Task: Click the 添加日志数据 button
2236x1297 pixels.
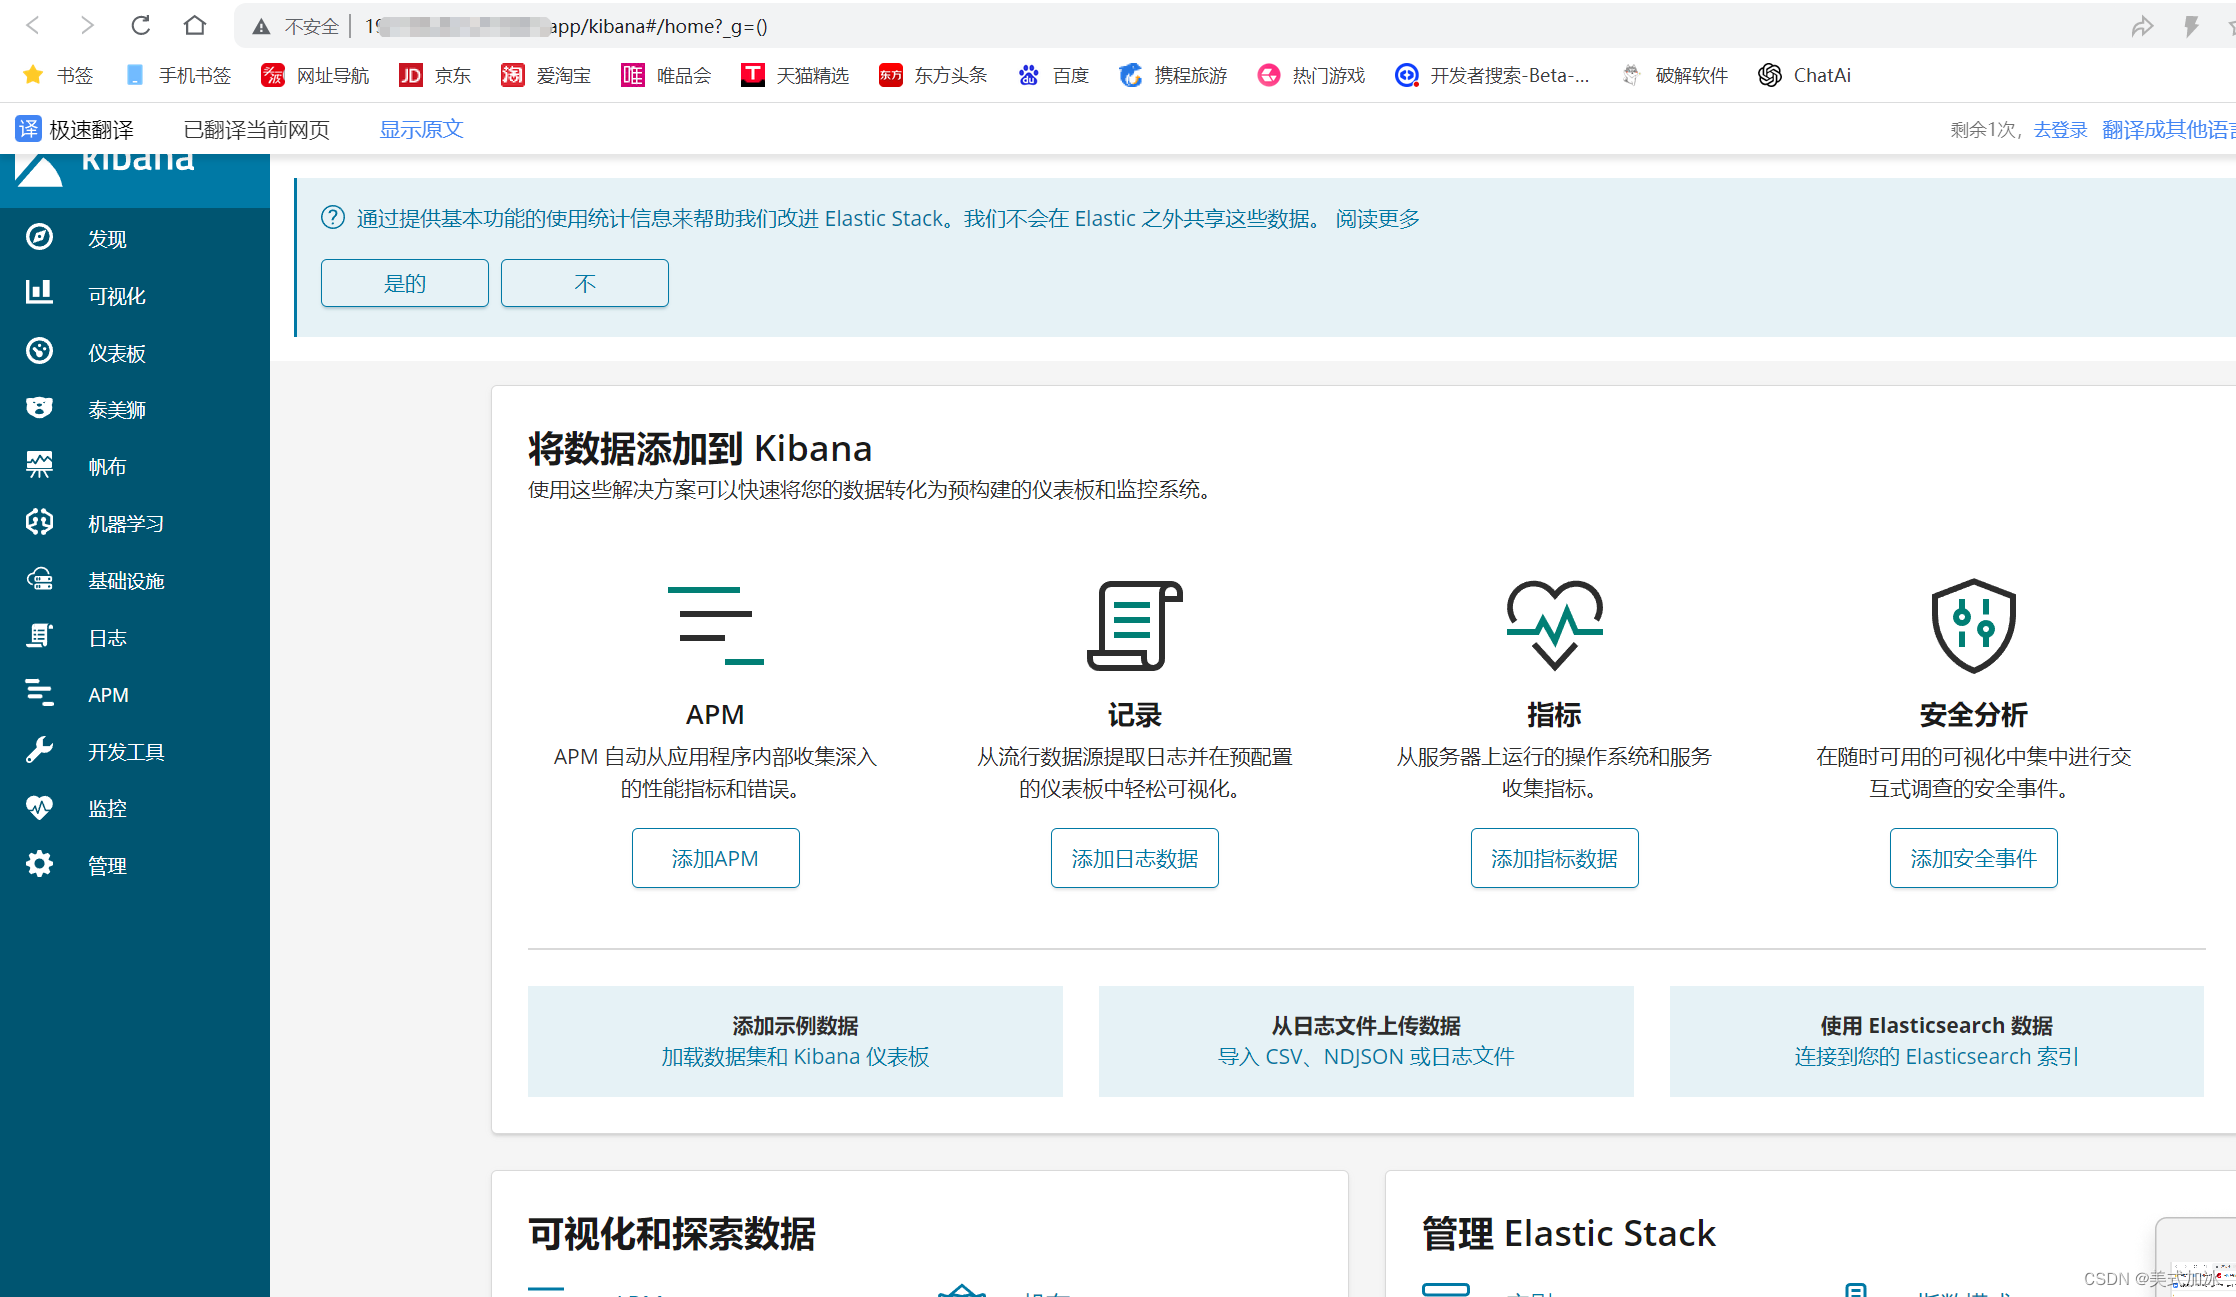Action: (x=1135, y=858)
